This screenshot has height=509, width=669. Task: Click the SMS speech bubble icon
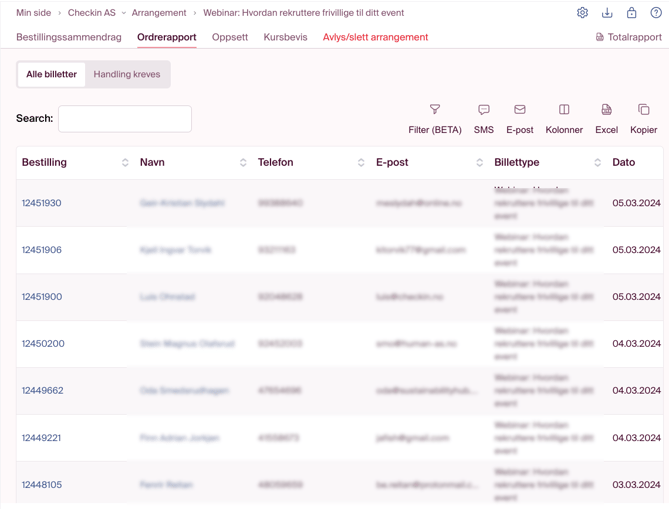click(x=484, y=110)
